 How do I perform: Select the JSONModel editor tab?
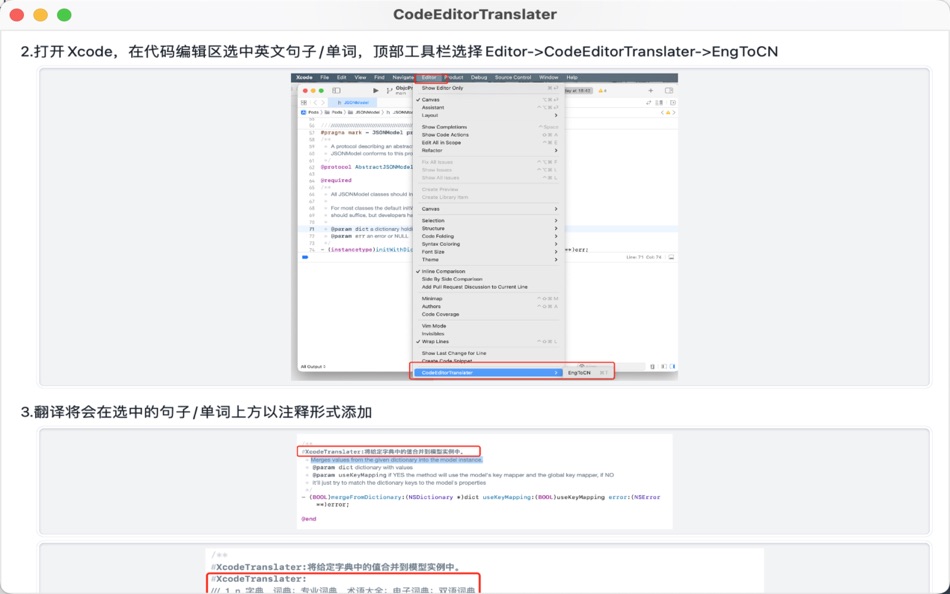click(x=353, y=102)
